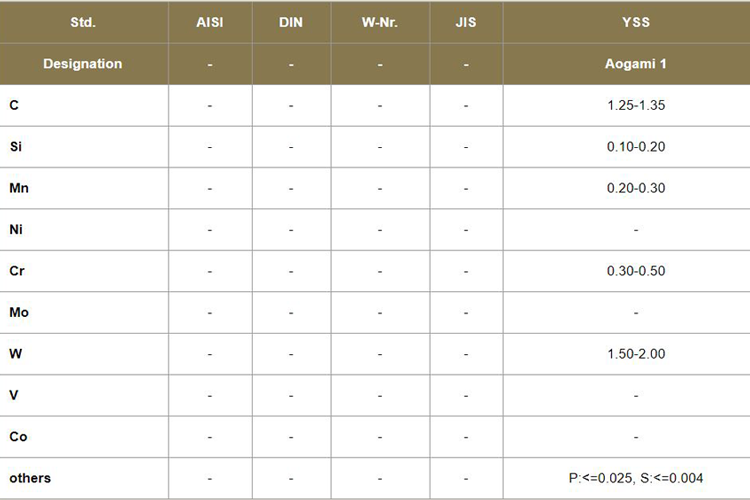Select the W-Nr. column header
Viewport: 750px width, 500px height.
tap(380, 22)
